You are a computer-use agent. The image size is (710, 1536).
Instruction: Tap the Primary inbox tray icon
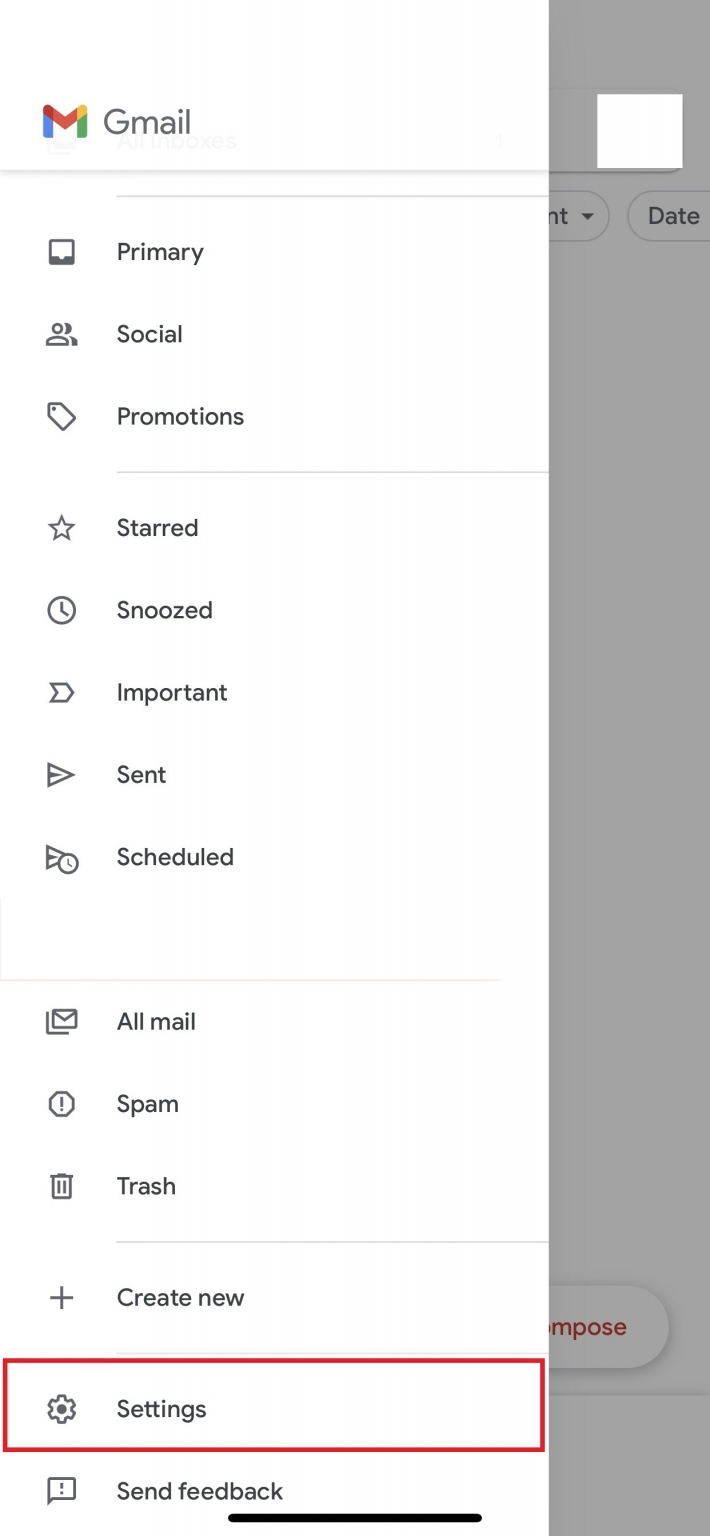(62, 252)
